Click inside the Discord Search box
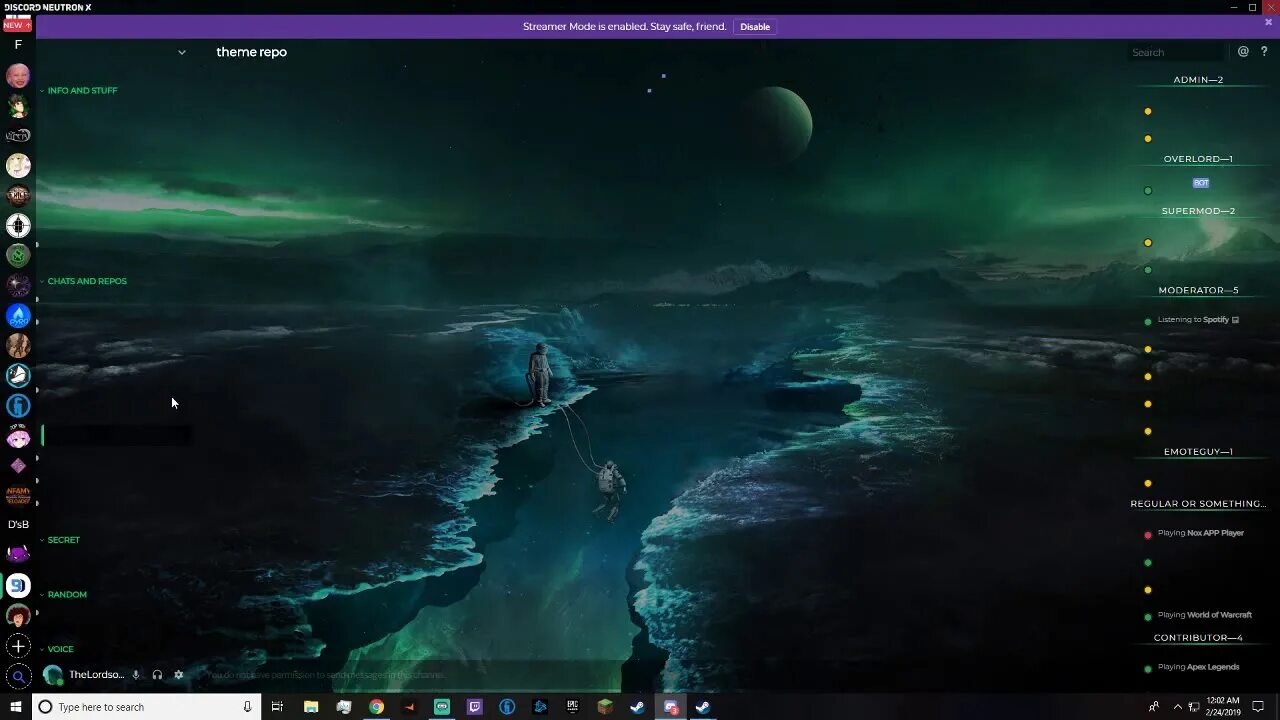 coord(1176,52)
